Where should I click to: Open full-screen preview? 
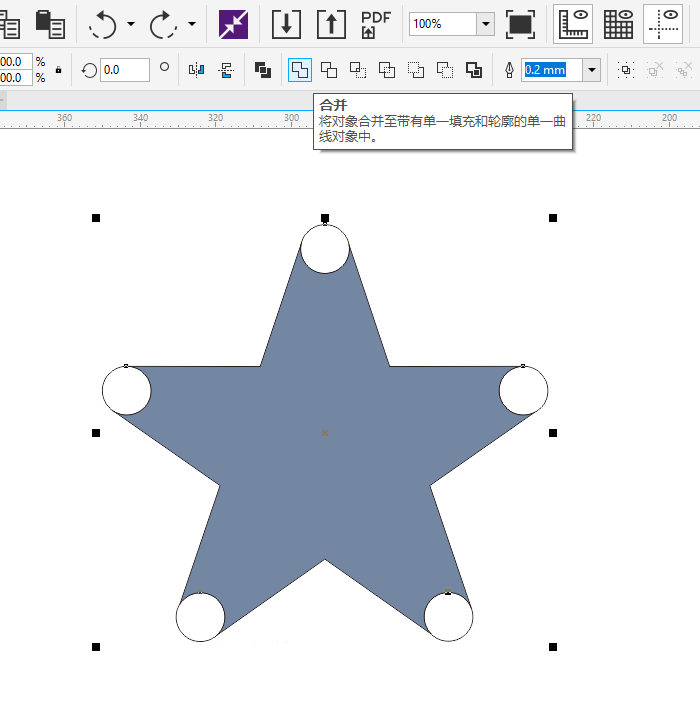coord(519,23)
